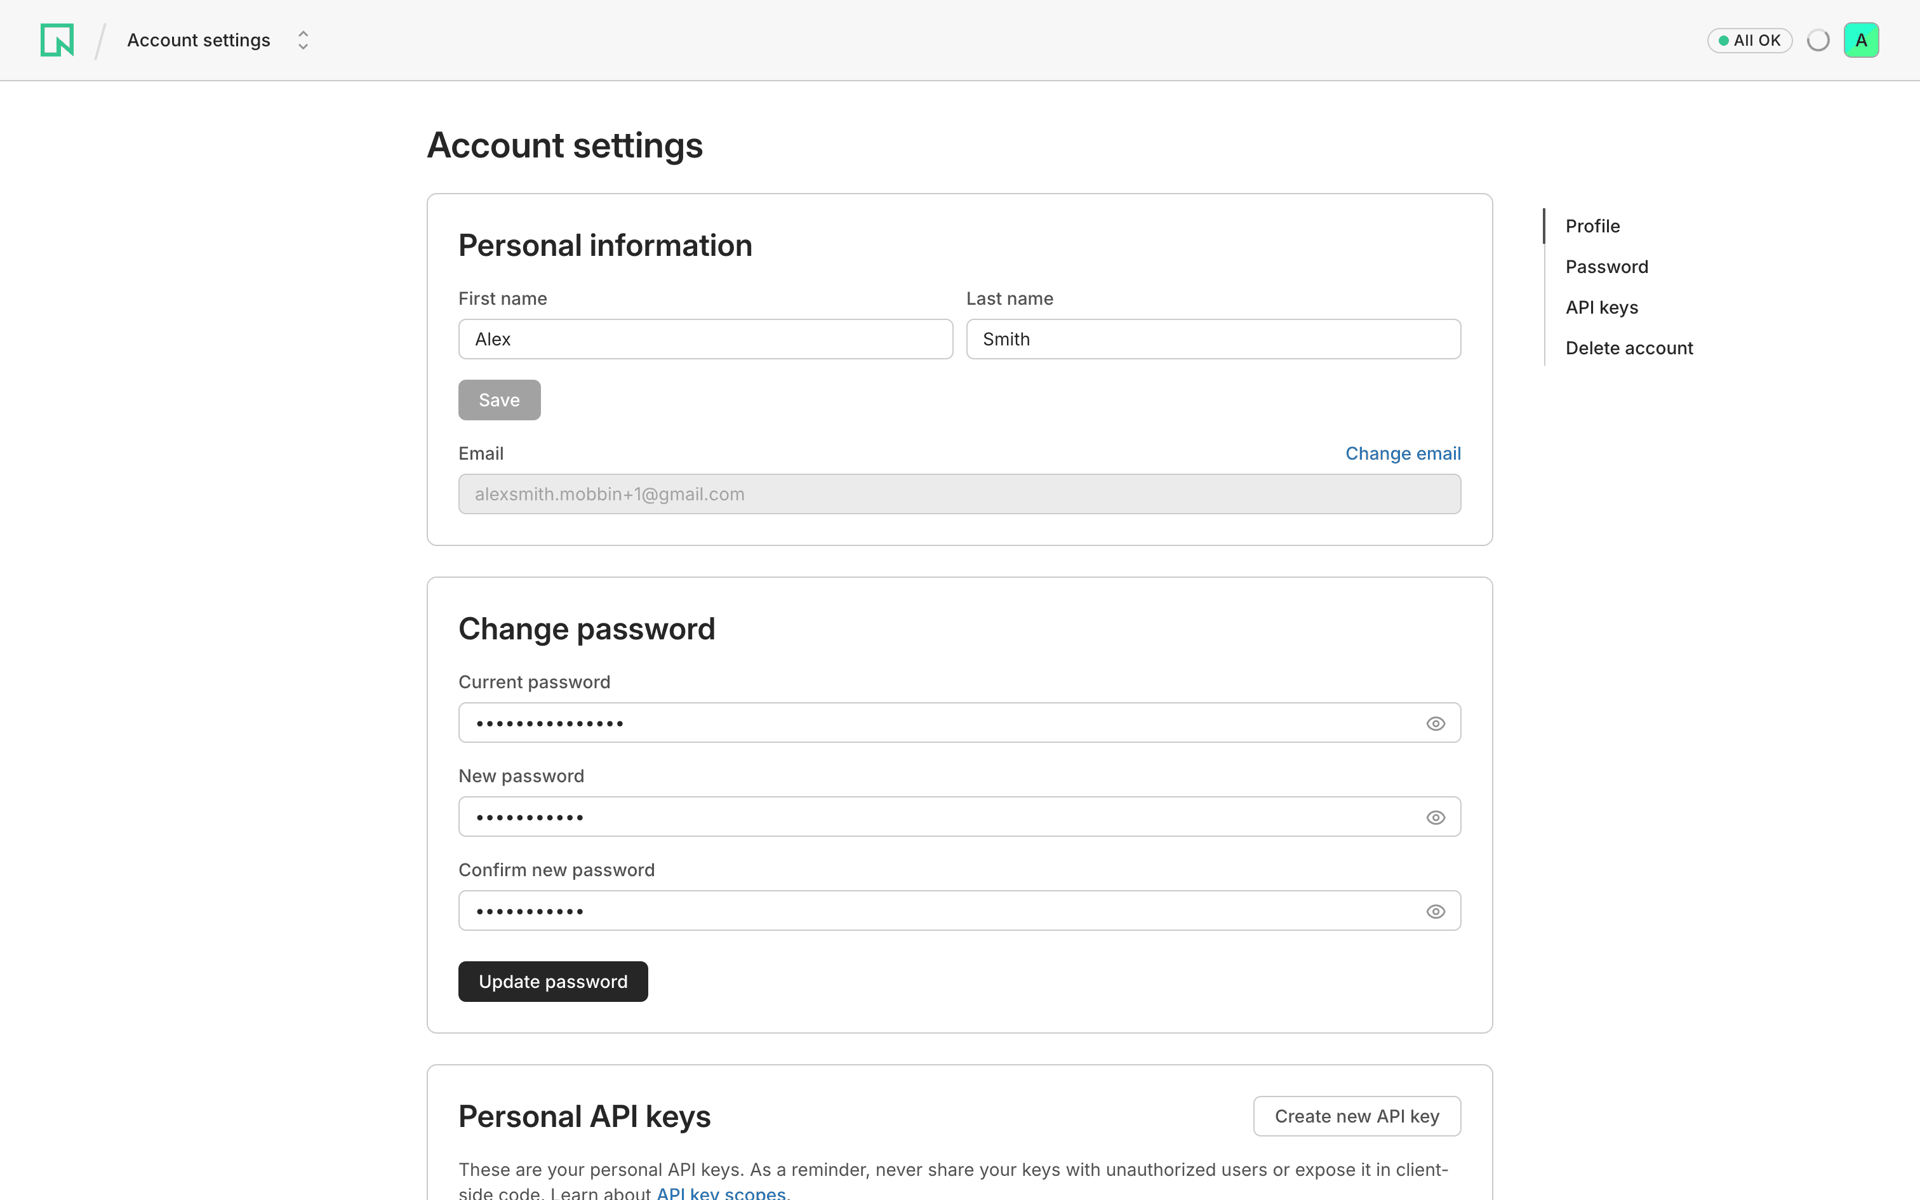Screen dimensions: 1920x1200
Task: Click Create new API key button
Action: click(x=1356, y=1116)
